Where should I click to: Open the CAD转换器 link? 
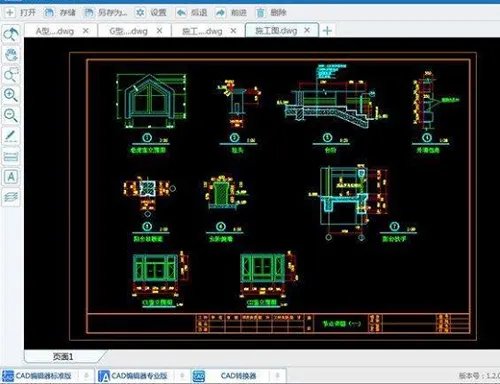pyautogui.click(x=238, y=376)
